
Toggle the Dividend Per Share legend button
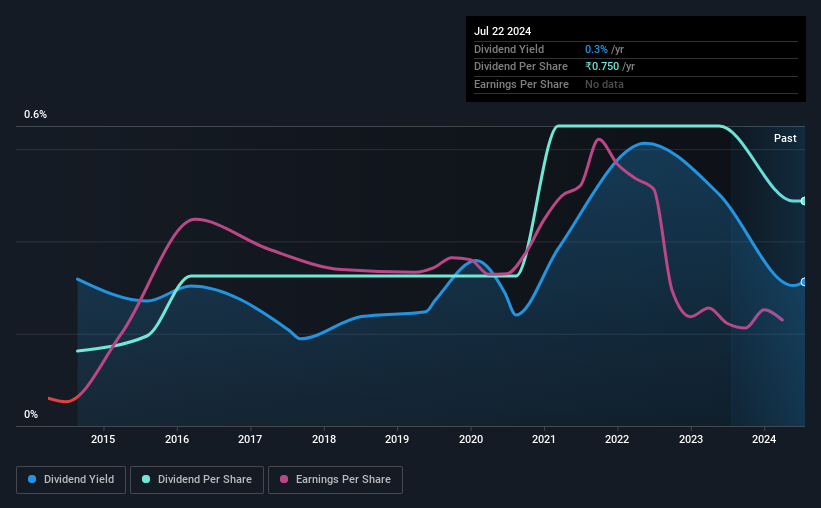tap(197, 480)
